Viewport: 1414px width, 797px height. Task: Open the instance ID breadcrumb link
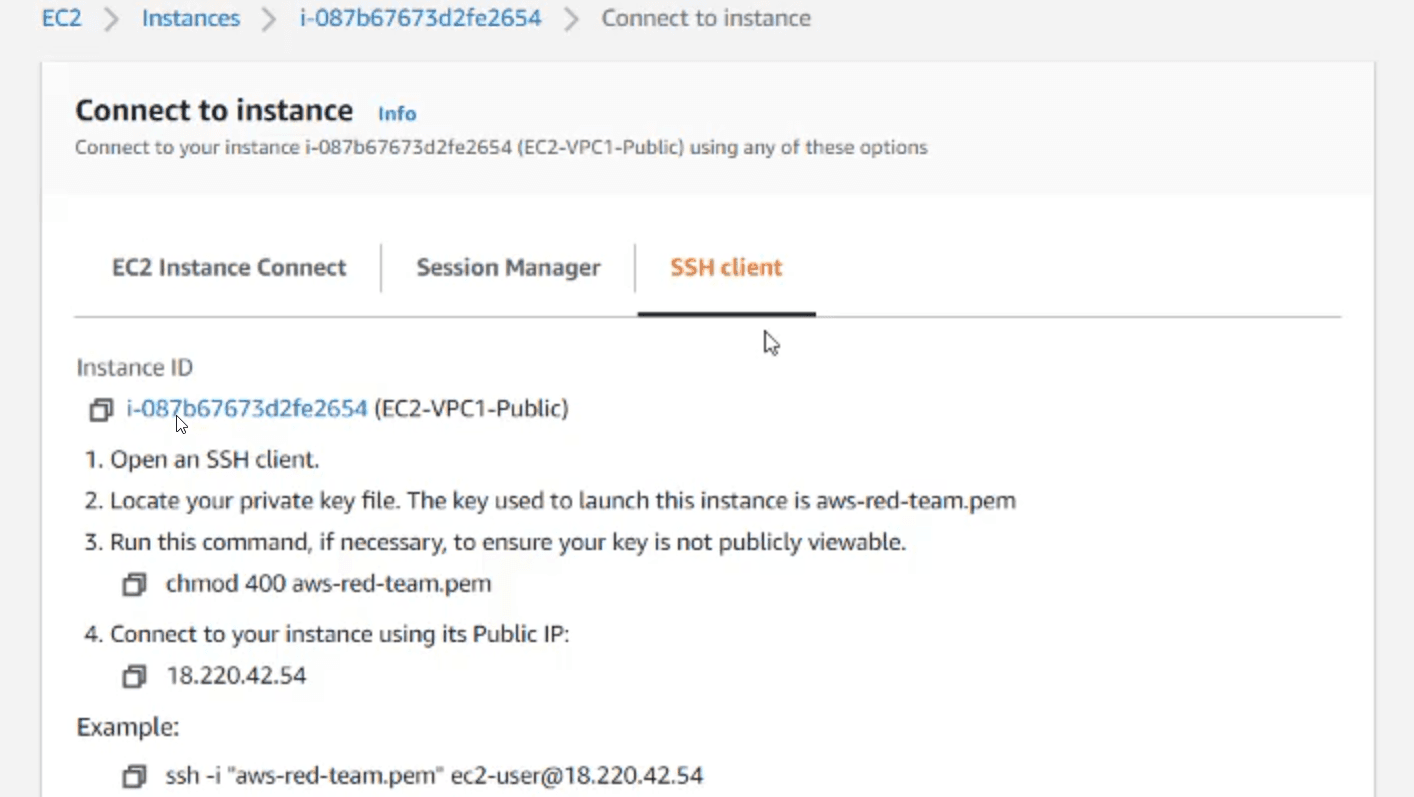(420, 18)
